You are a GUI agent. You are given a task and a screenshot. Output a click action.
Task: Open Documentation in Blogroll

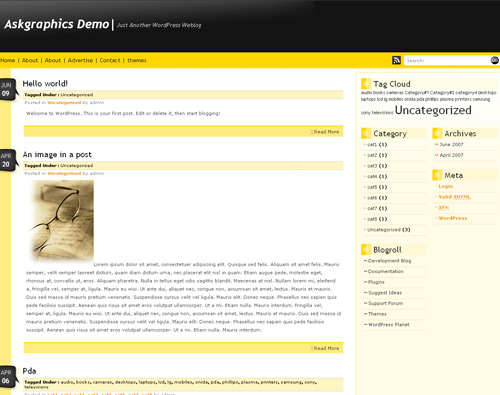[386, 271]
